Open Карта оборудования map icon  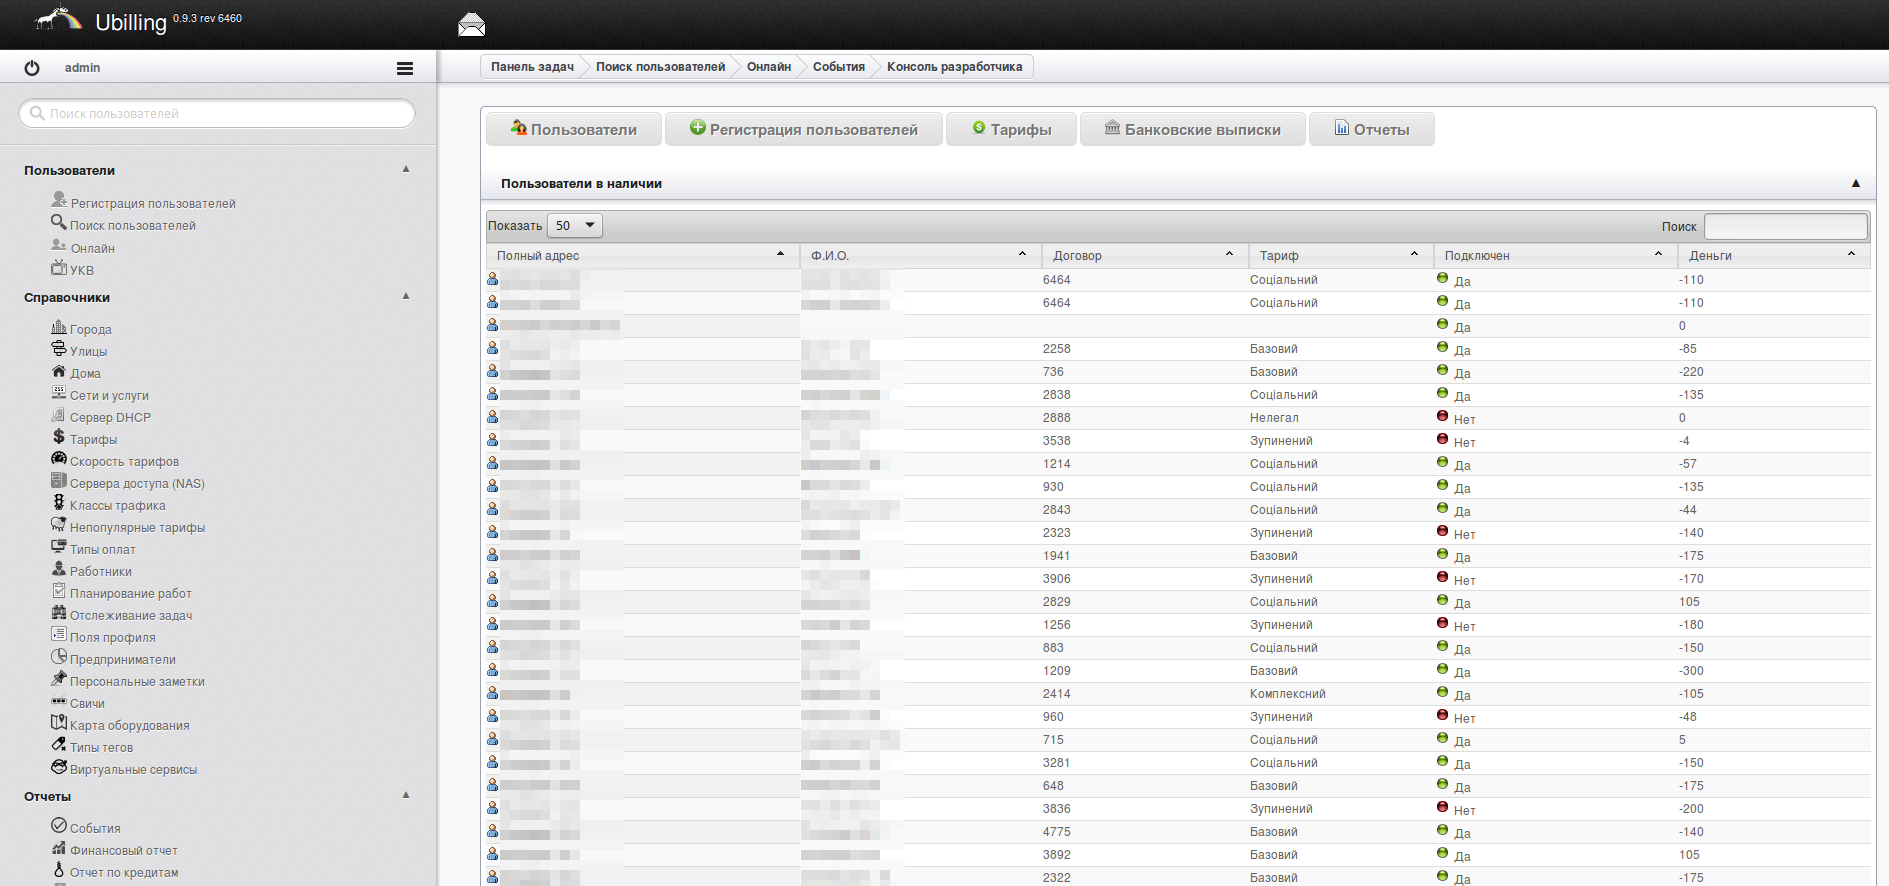59,723
